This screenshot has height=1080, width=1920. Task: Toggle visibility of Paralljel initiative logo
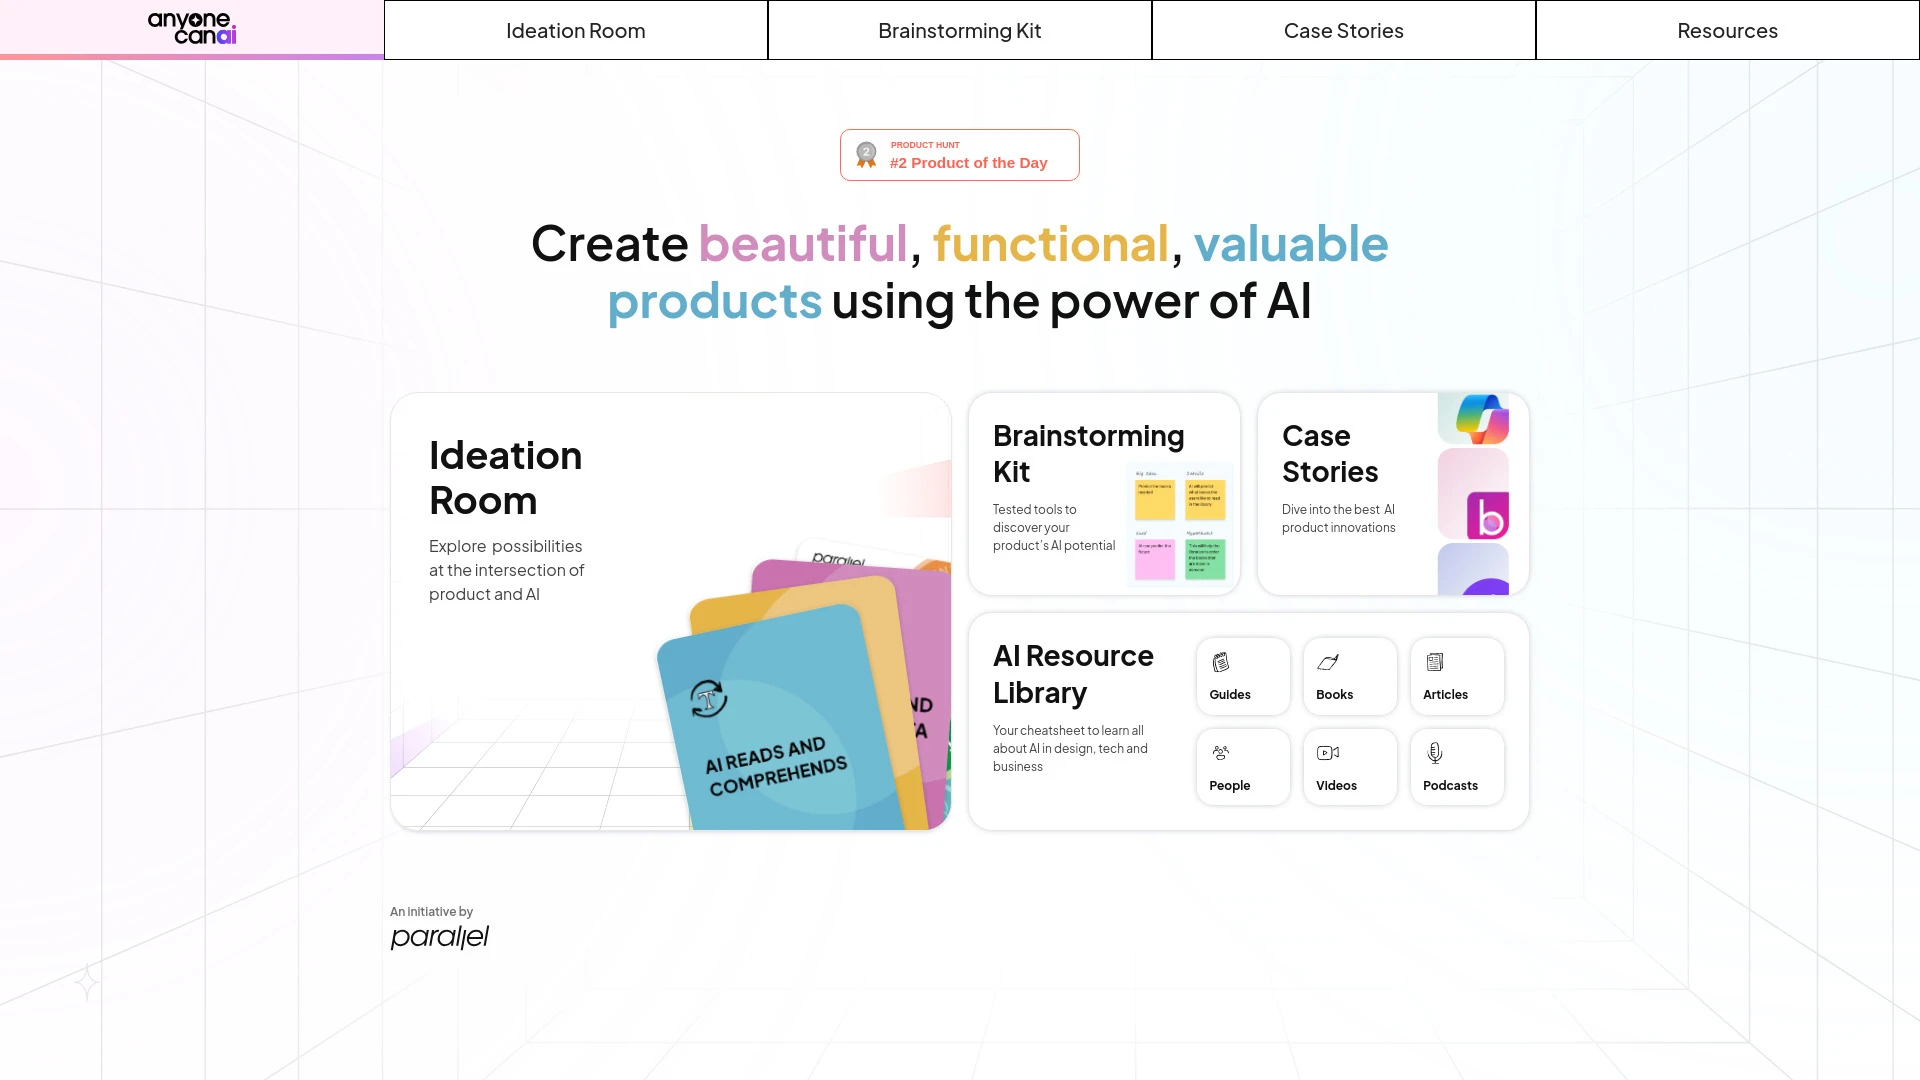(x=439, y=936)
